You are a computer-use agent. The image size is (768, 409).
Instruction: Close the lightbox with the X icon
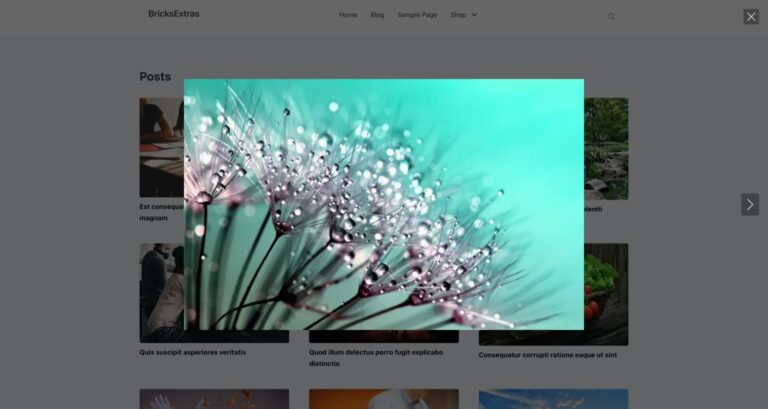(x=751, y=16)
